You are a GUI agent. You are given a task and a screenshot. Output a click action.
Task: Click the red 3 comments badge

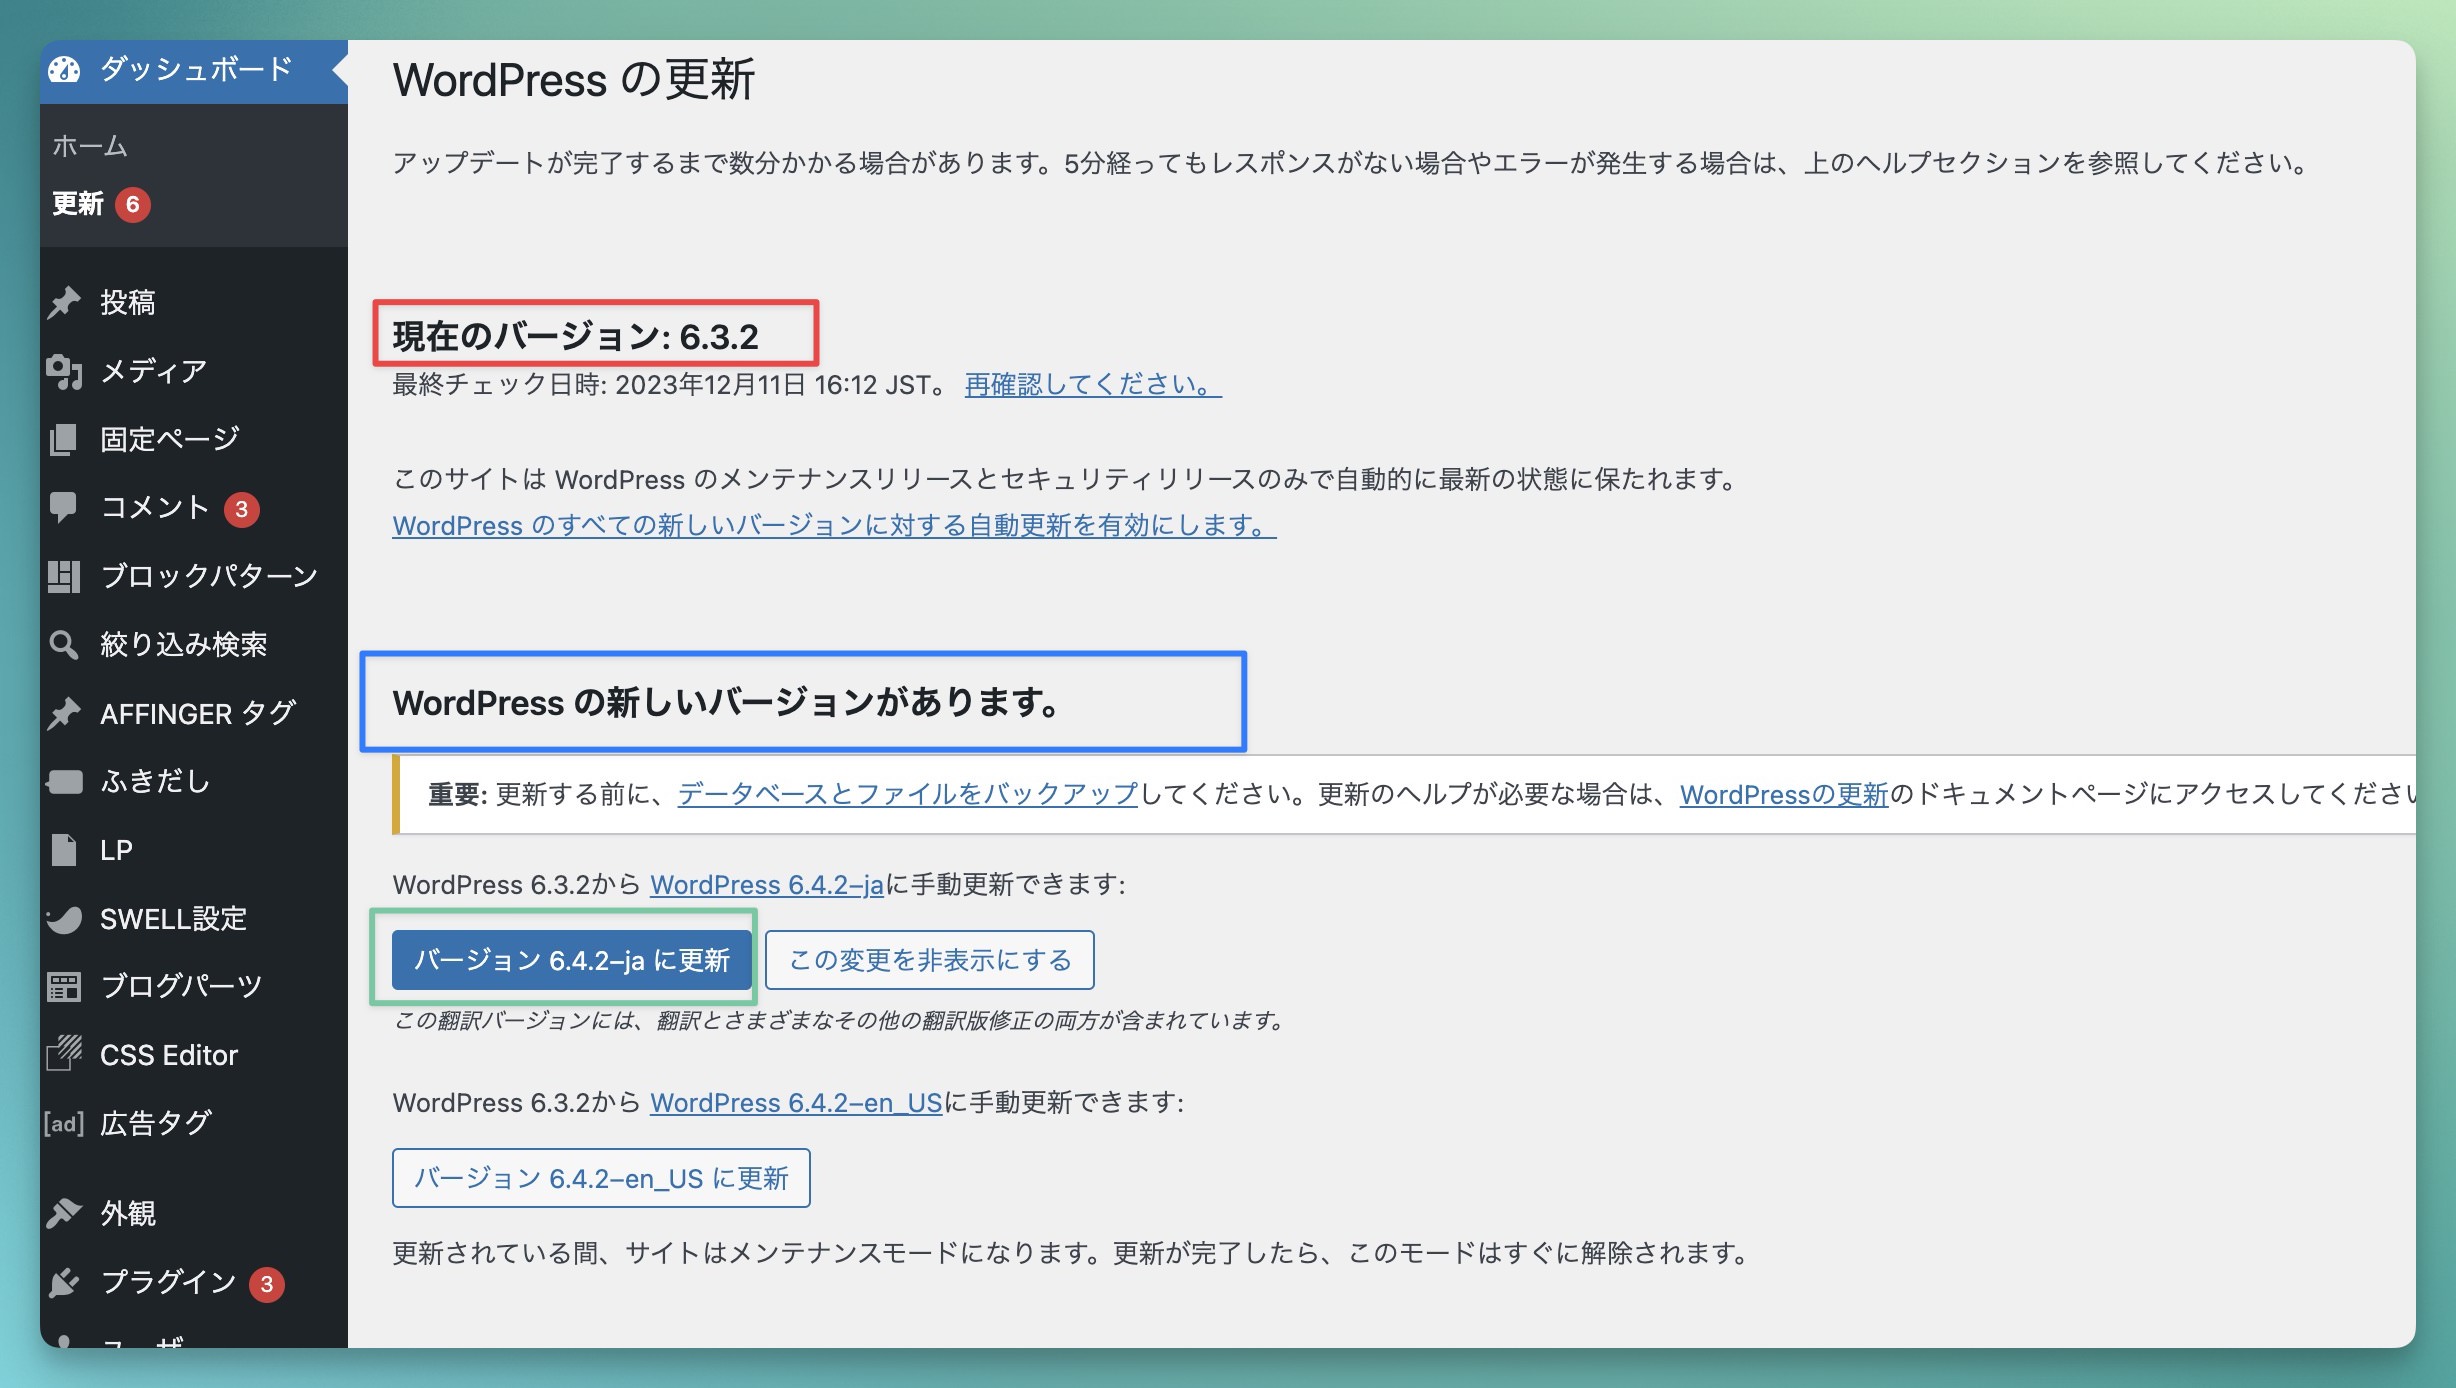coord(241,509)
